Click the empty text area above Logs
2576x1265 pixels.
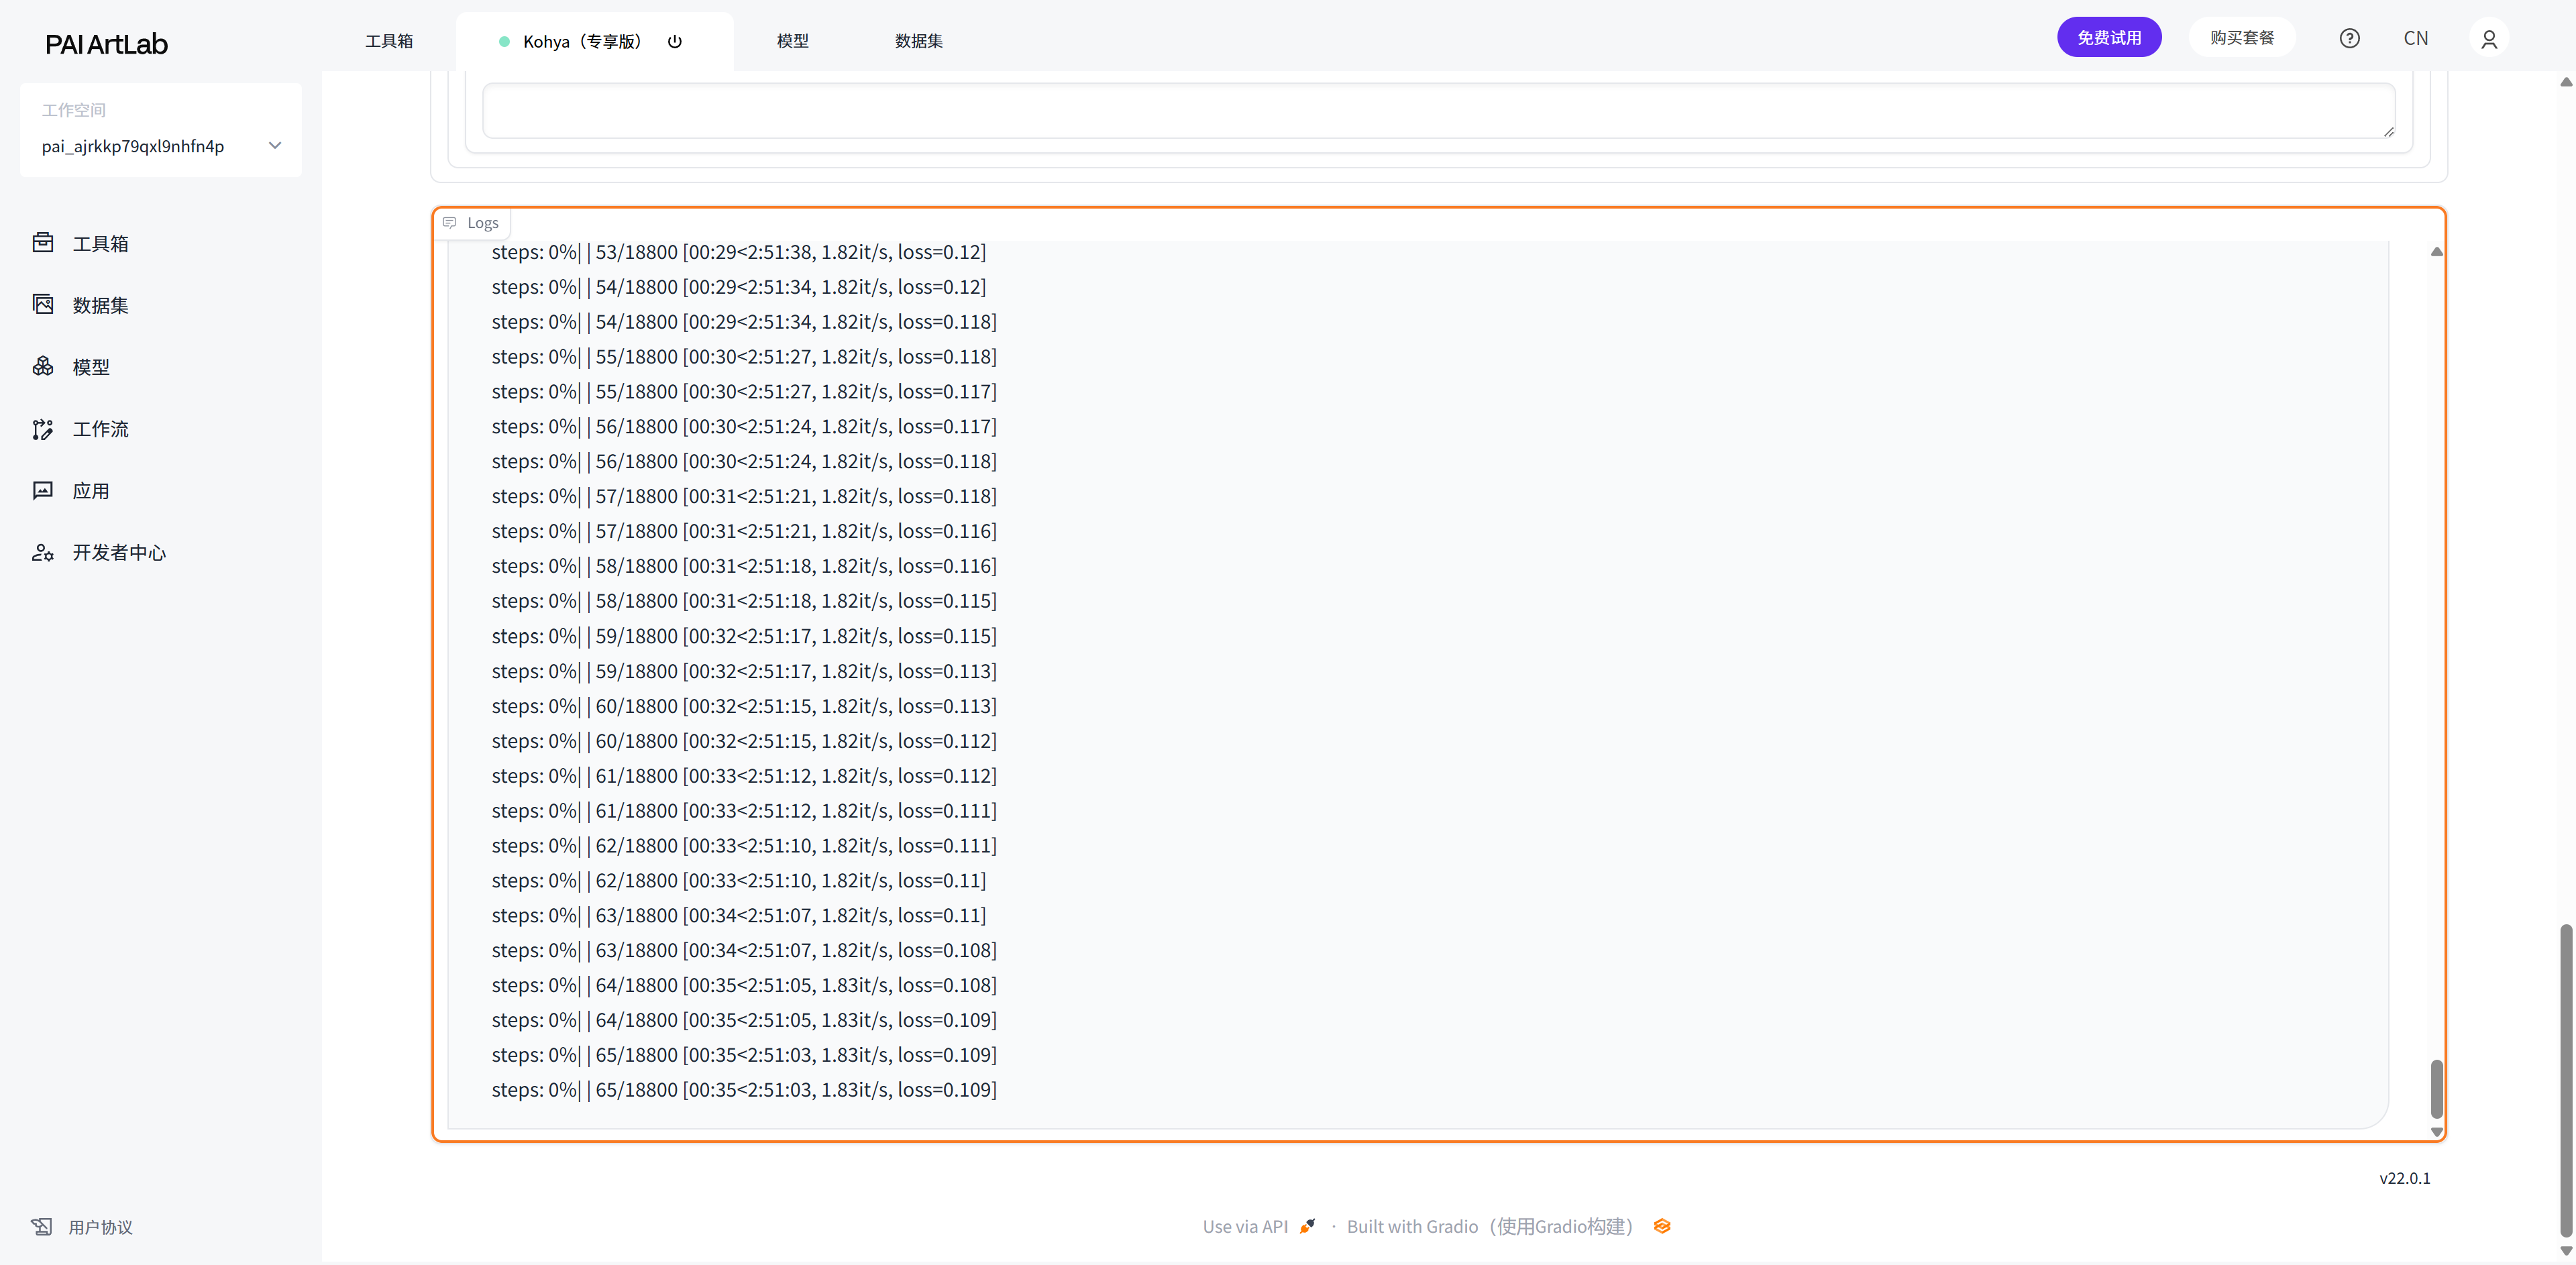click(x=1437, y=110)
